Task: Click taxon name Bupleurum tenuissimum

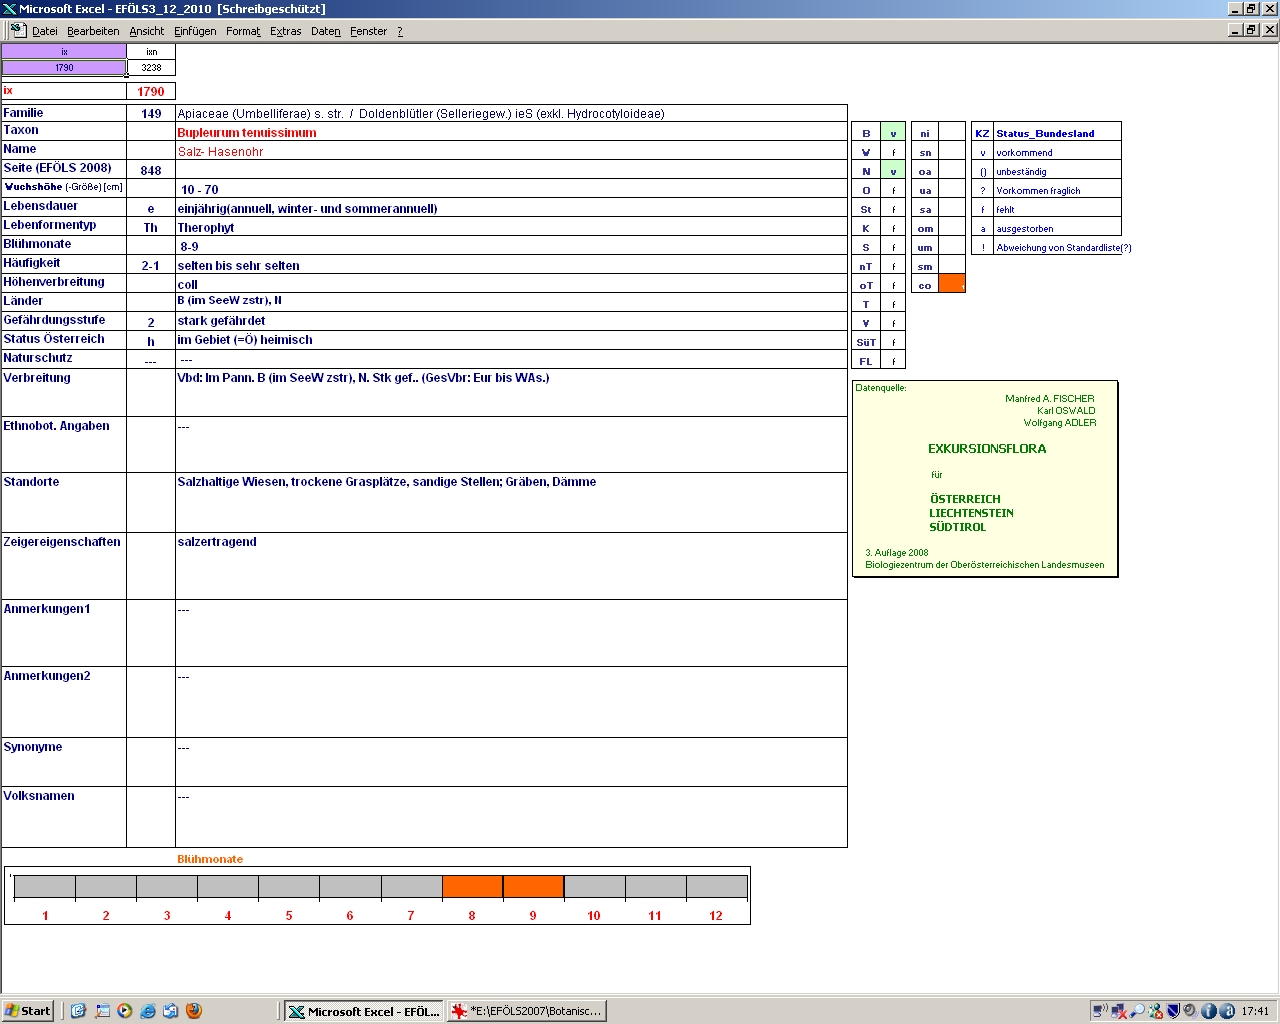Action: pyautogui.click(x=247, y=132)
